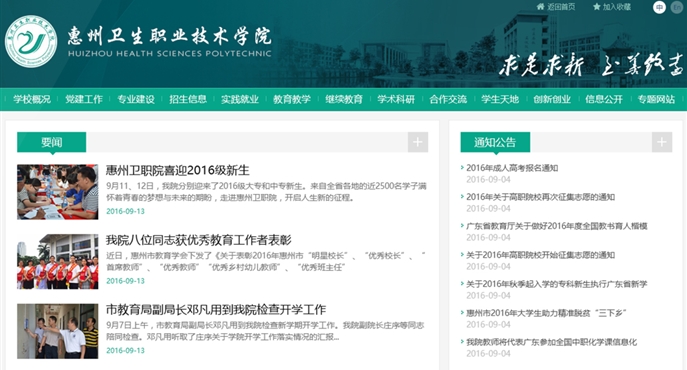Expand the 通知公告 plus button
687x370 pixels.
click(662, 142)
